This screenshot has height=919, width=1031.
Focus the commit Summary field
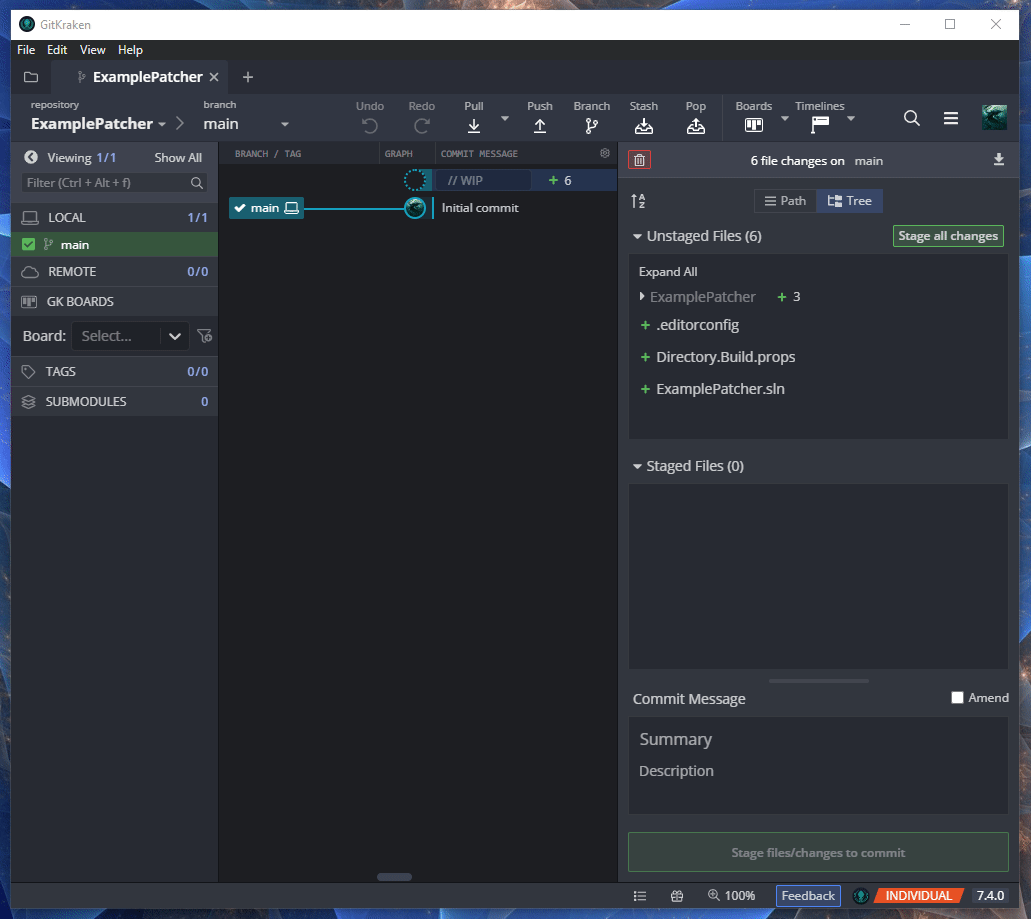pos(818,739)
